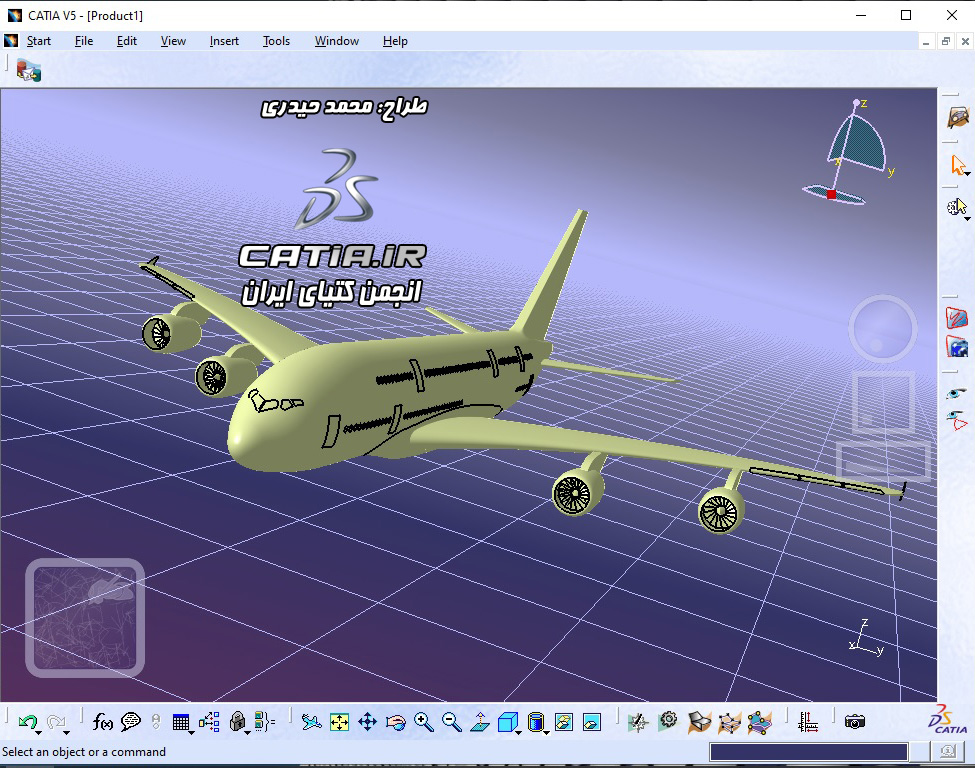Open the Design Table grid icon
Viewport: 975px width, 768px height.
(x=181, y=722)
